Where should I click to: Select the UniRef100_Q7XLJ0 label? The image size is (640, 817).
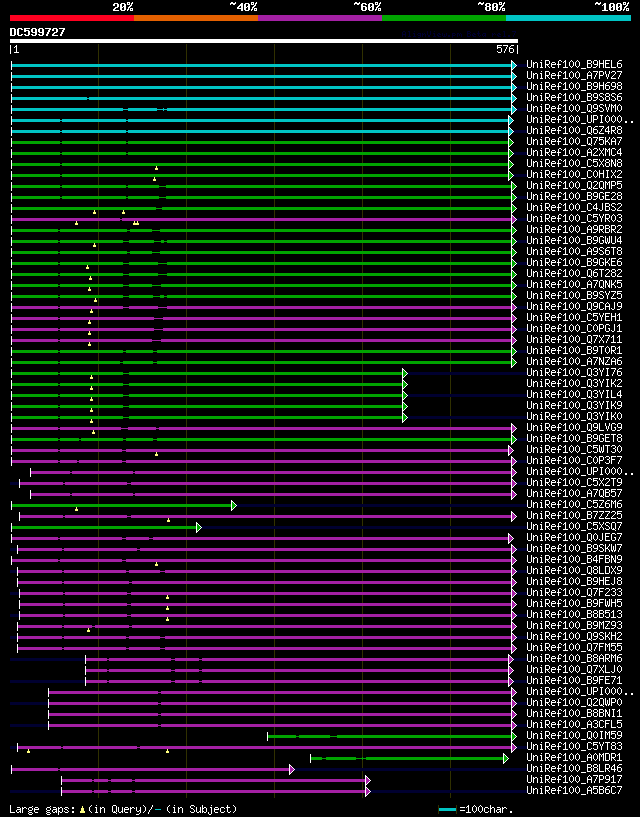(x=574, y=670)
